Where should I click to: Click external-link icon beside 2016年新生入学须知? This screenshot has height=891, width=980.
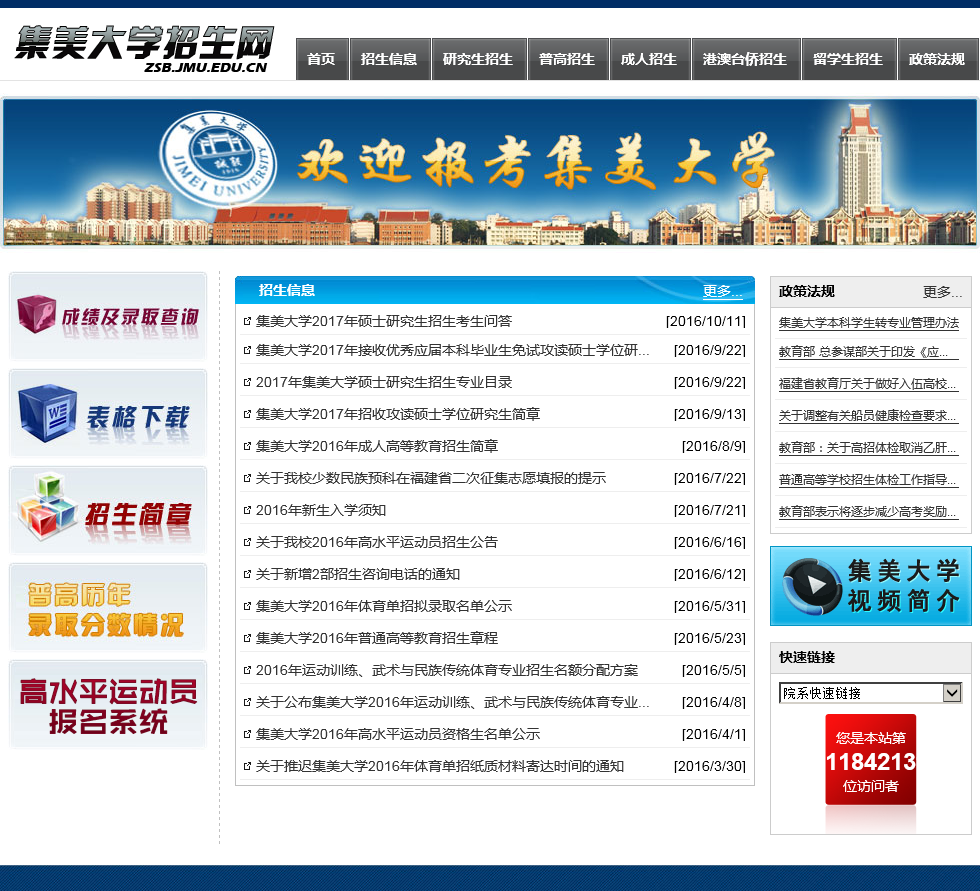point(247,510)
